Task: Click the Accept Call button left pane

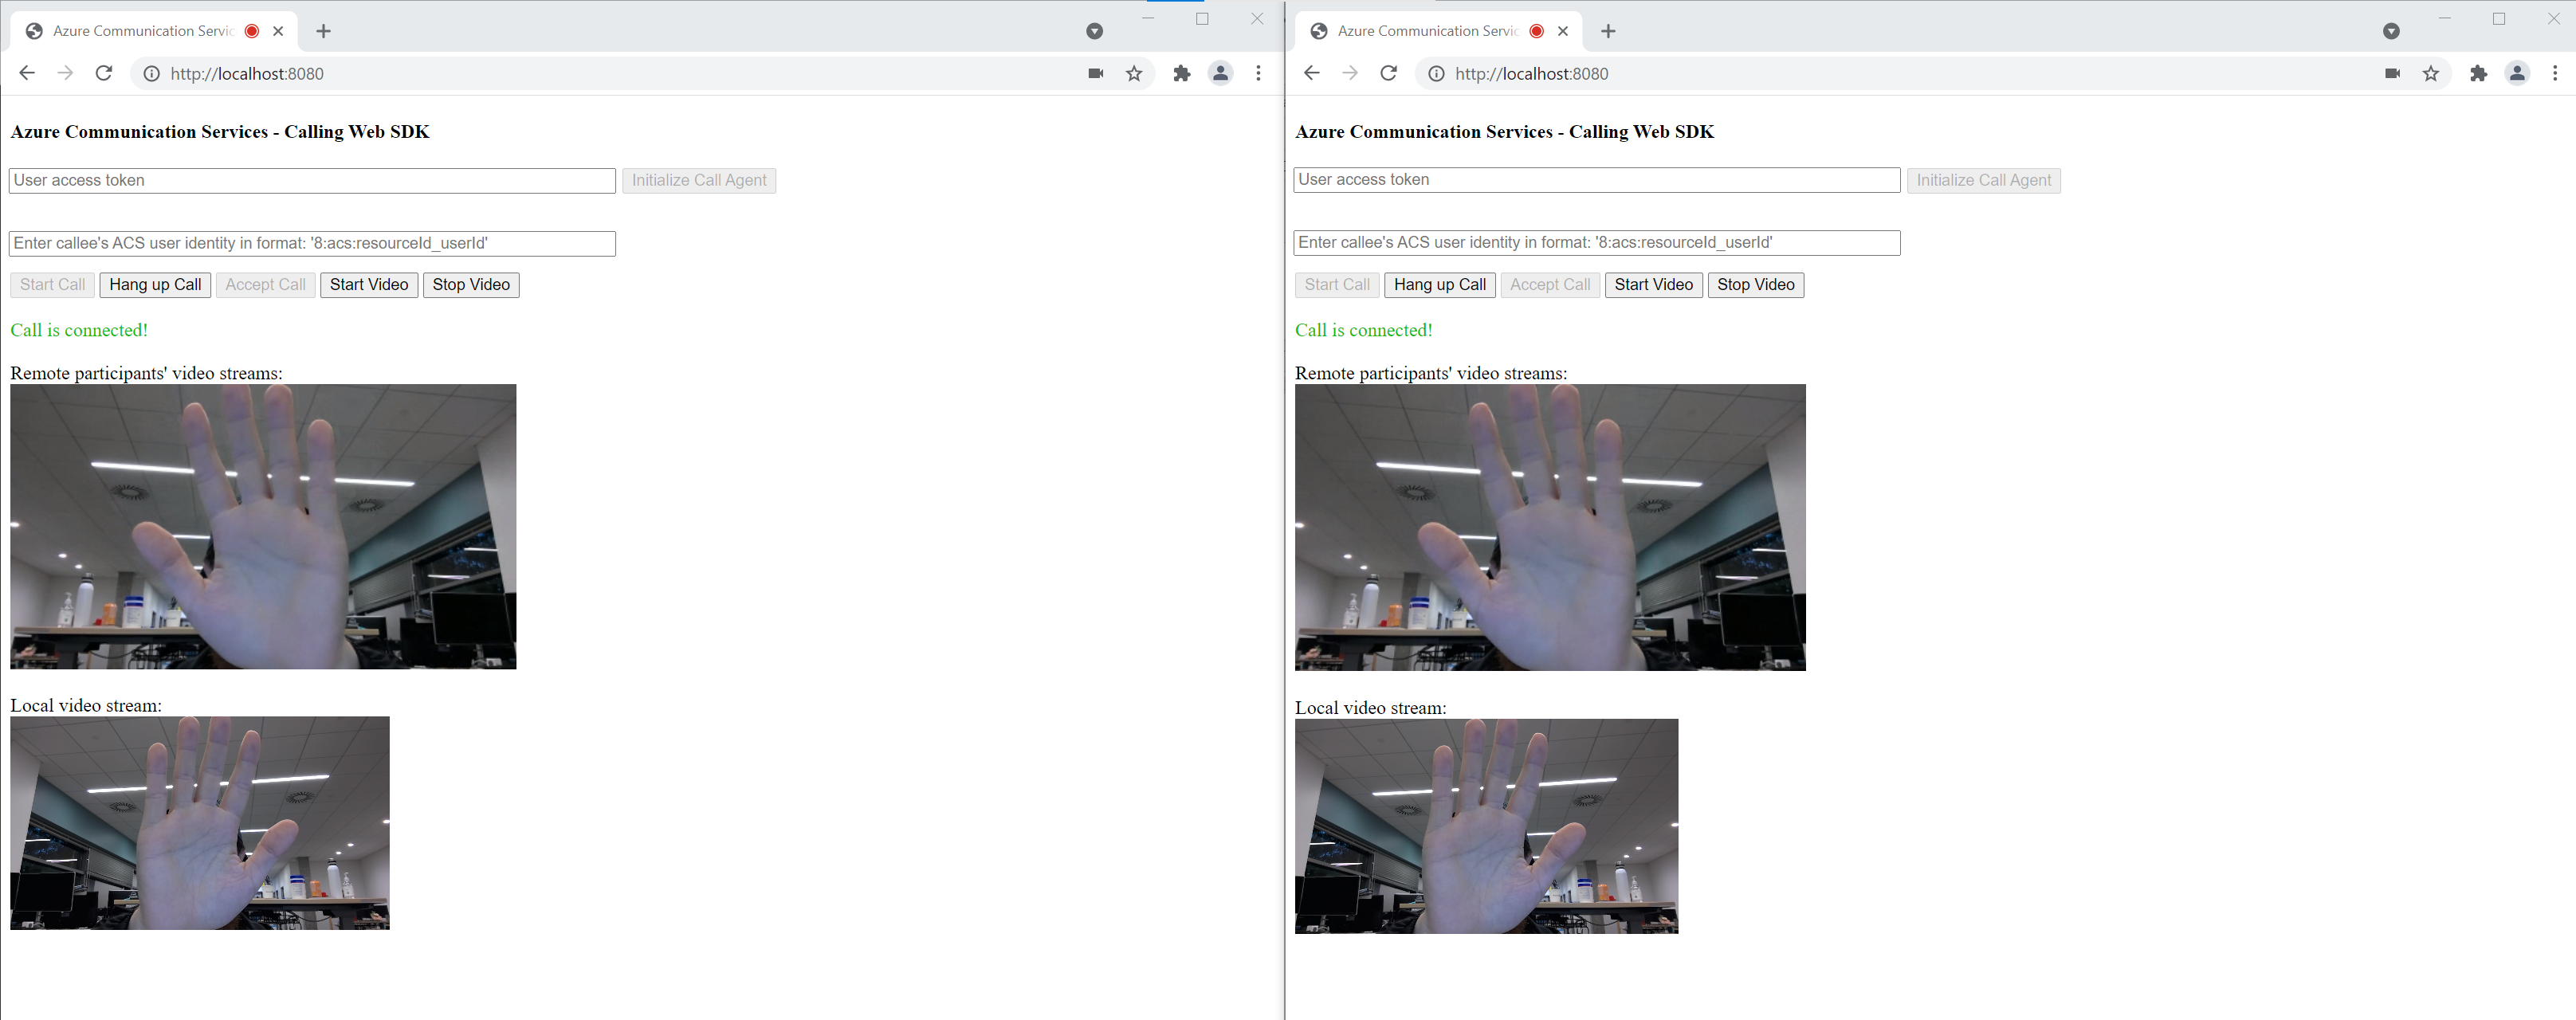Action: (265, 284)
